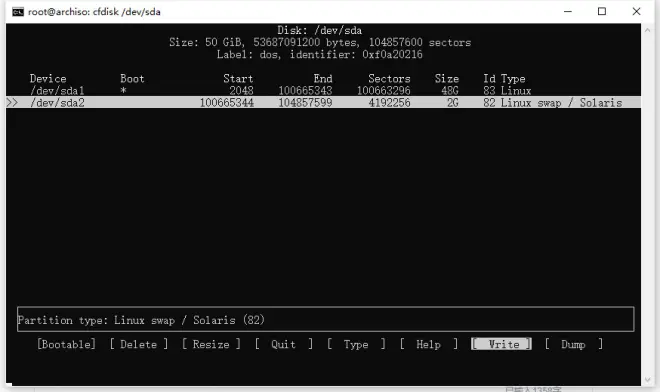The height and width of the screenshot is (392, 660).
Task: Choose the Type menu option
Action: click(356, 344)
